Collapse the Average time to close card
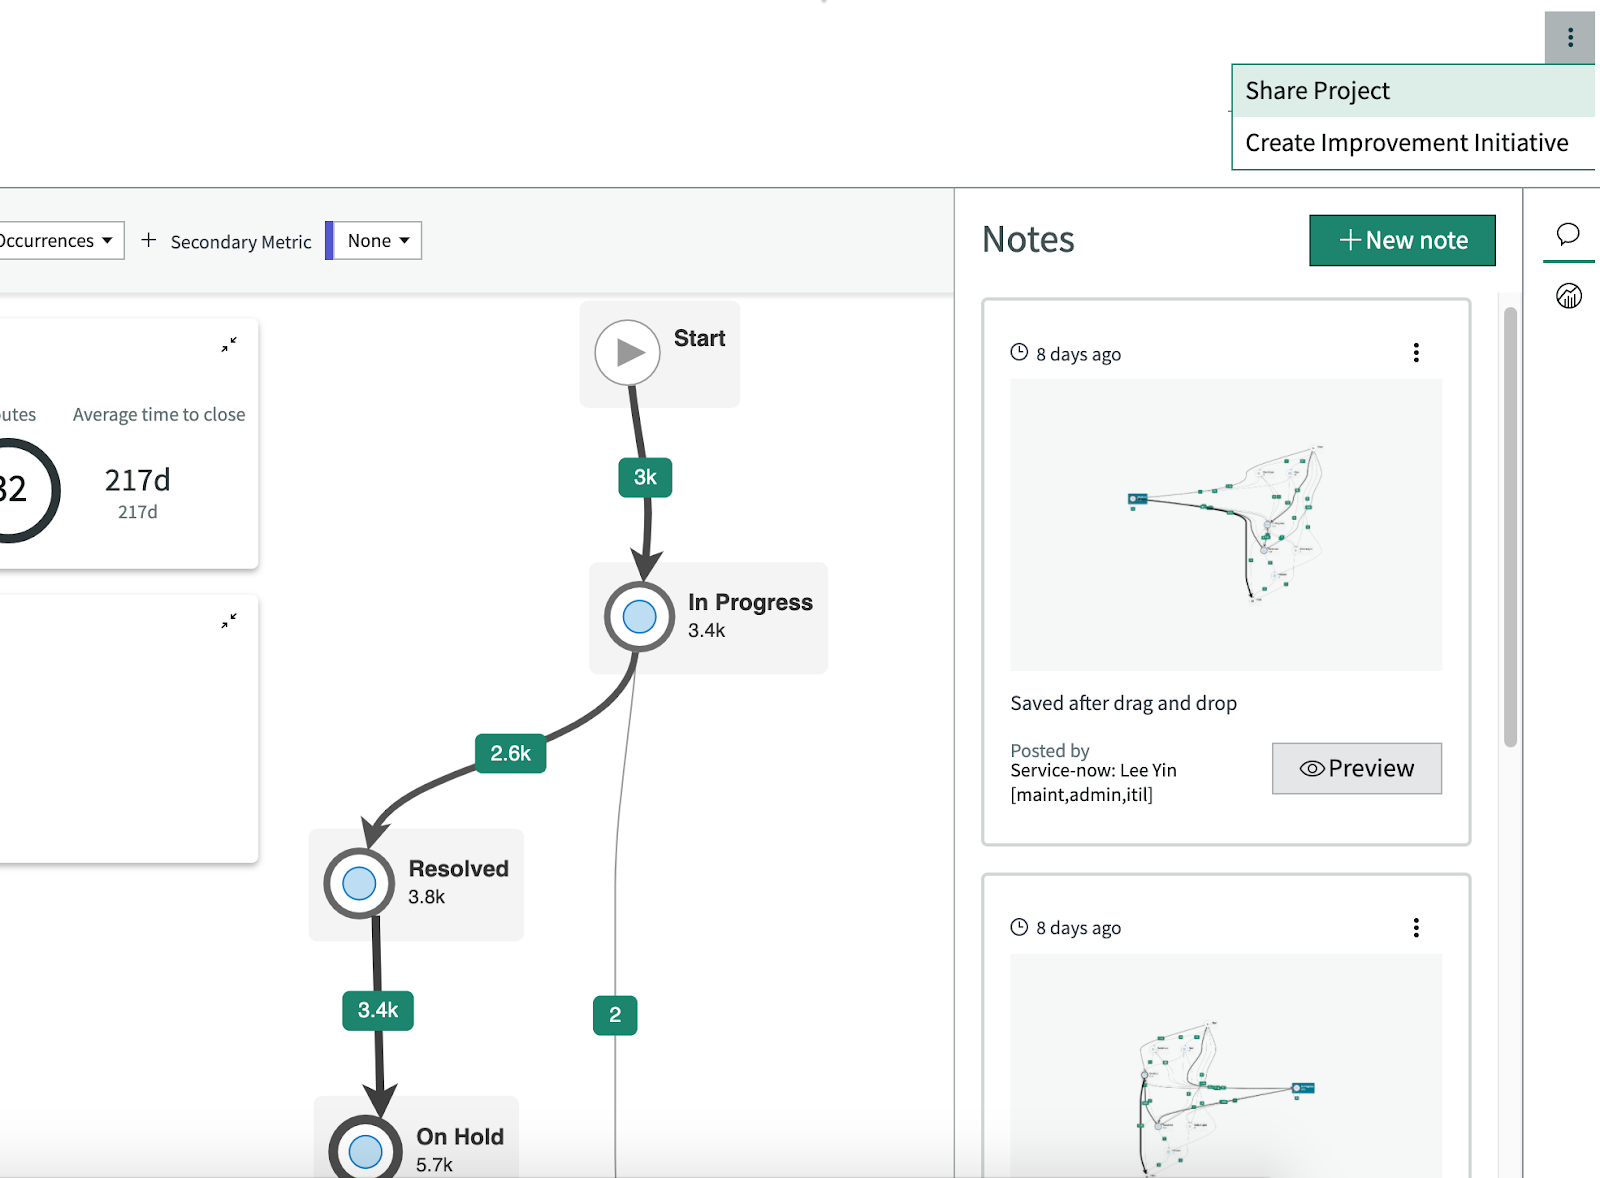1600x1178 pixels. tap(229, 344)
